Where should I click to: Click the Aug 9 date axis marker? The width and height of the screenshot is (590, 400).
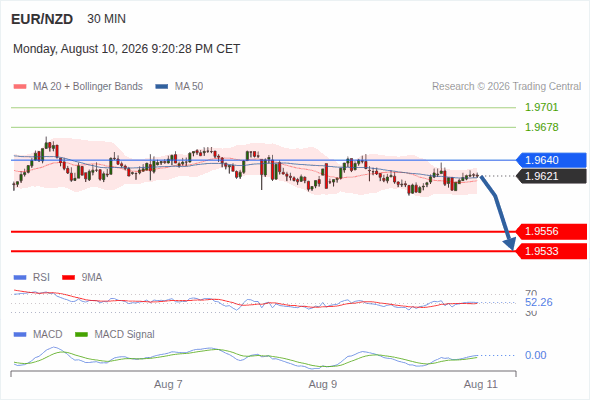[x=323, y=384]
